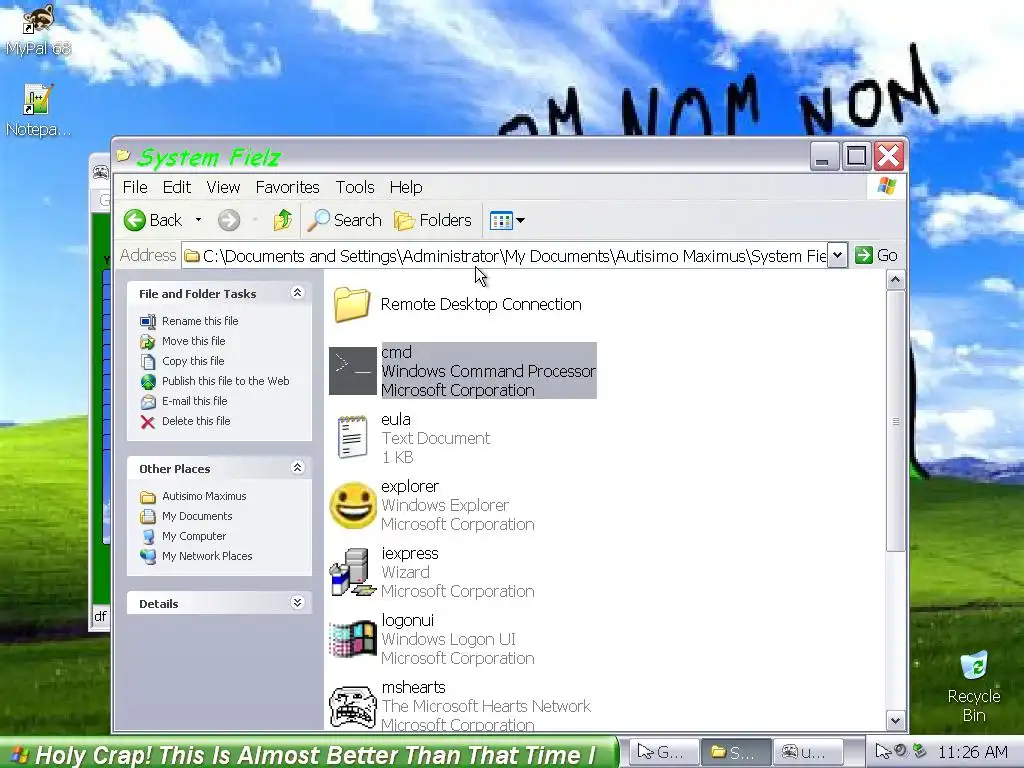Screen dimensions: 1024x768
Task: Select the eula text document icon
Action: pyautogui.click(x=353, y=437)
